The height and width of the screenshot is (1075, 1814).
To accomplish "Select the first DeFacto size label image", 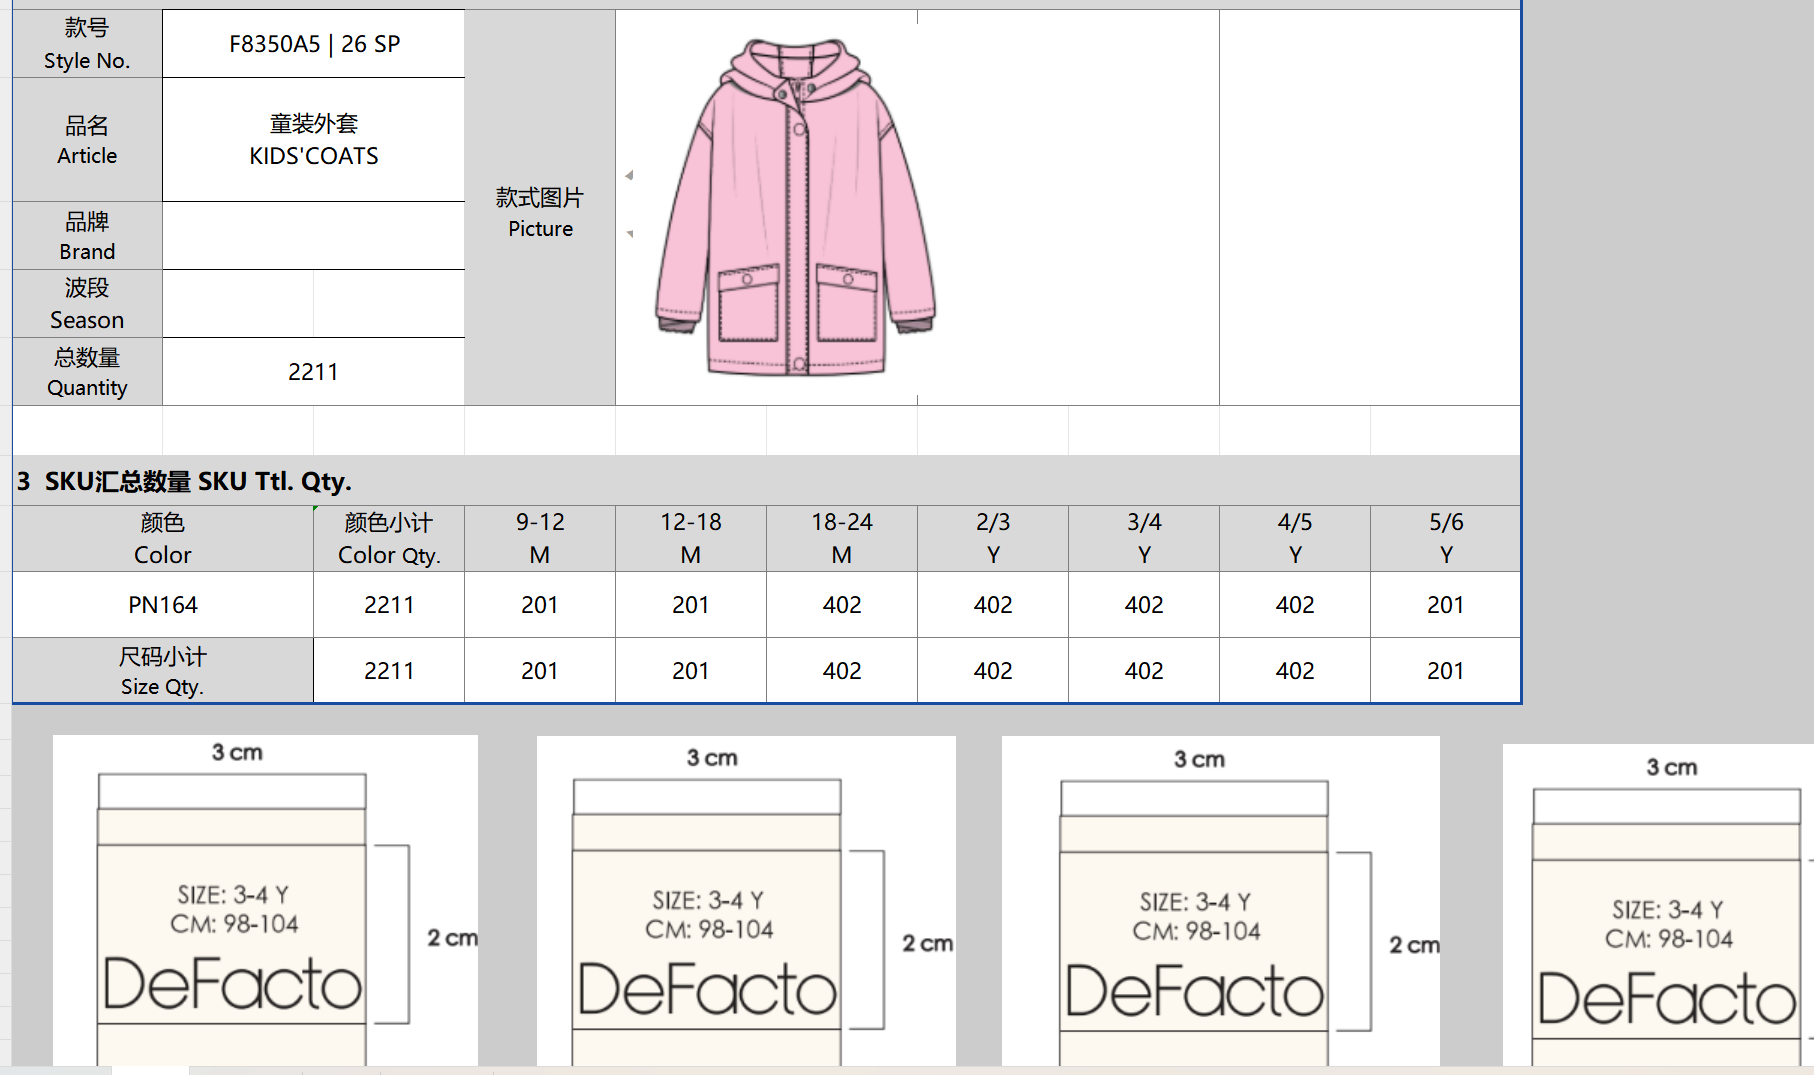I will tap(265, 900).
